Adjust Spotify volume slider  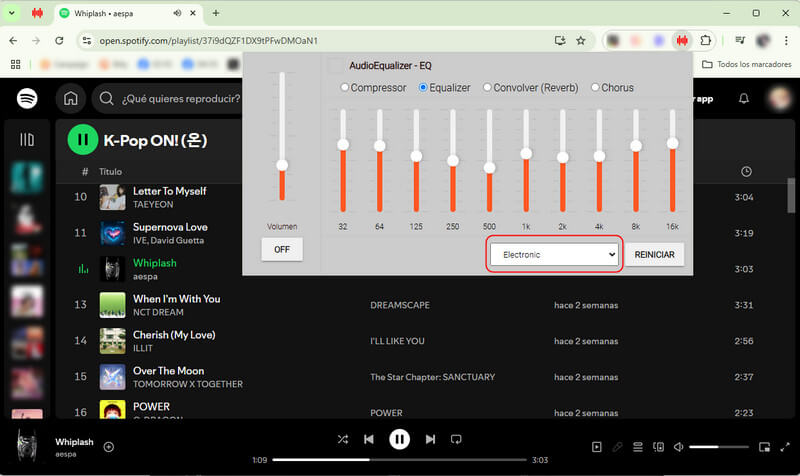[719, 447]
